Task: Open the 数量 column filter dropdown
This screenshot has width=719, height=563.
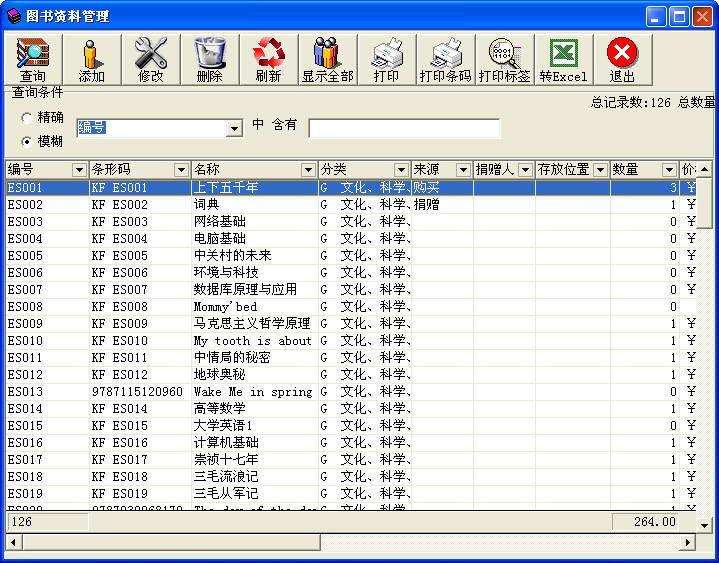Action: pos(669,170)
